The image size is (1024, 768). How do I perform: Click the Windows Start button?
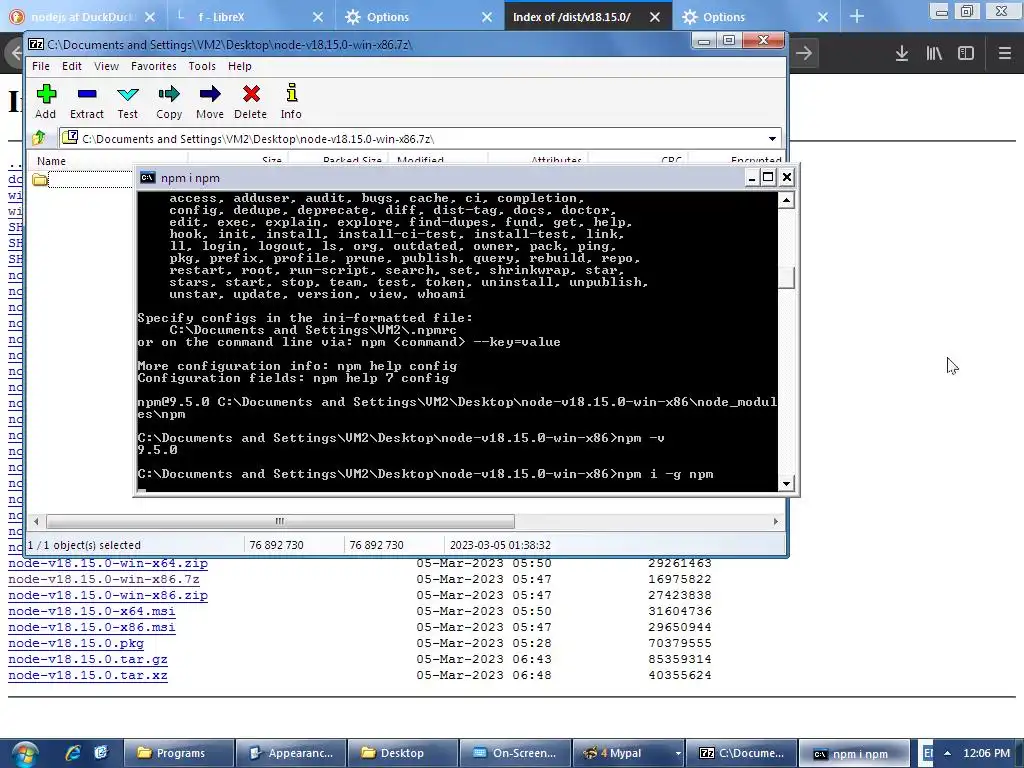[24, 754]
